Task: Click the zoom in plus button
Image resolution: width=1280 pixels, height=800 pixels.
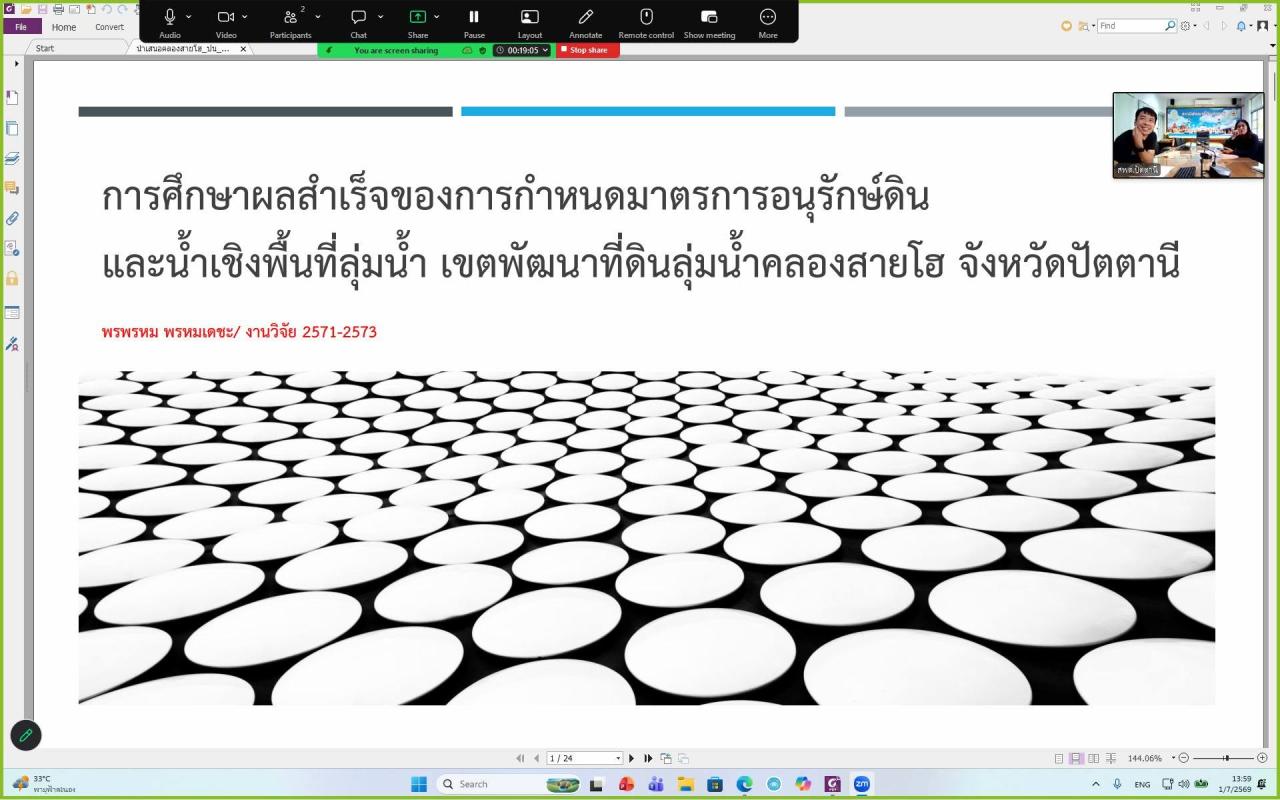Action: [x=1262, y=758]
